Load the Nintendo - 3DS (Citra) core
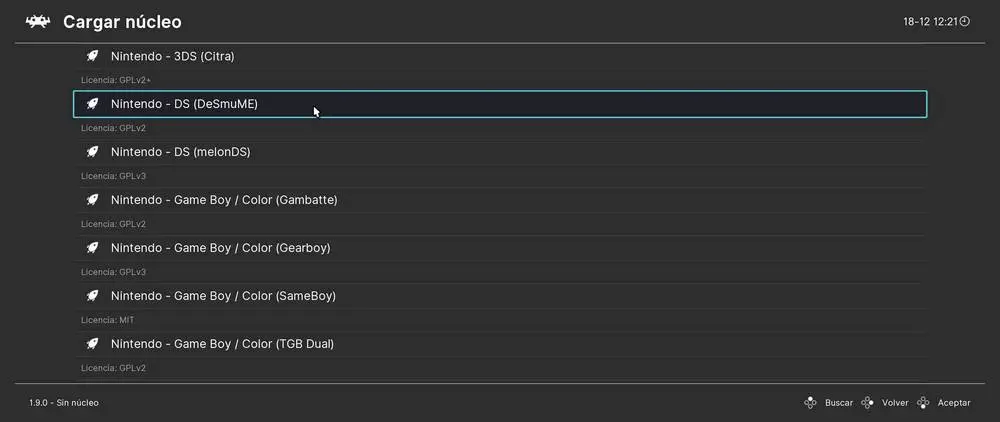Viewport: 1000px width, 422px height. 173,56
